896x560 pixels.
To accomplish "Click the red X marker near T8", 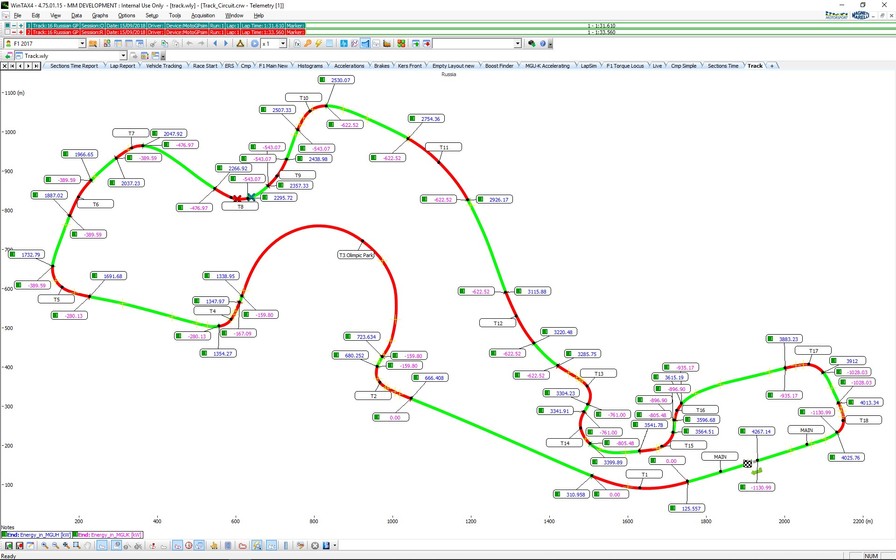I will tap(237, 198).
